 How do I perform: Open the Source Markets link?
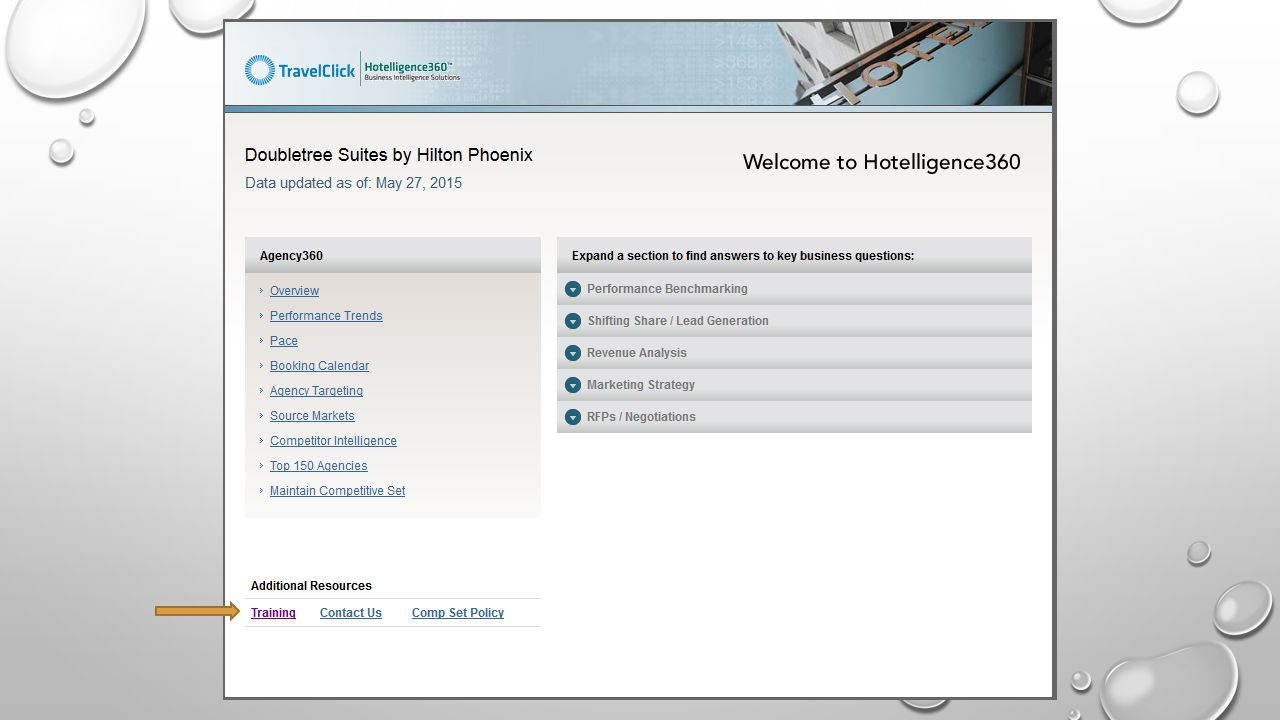point(312,416)
